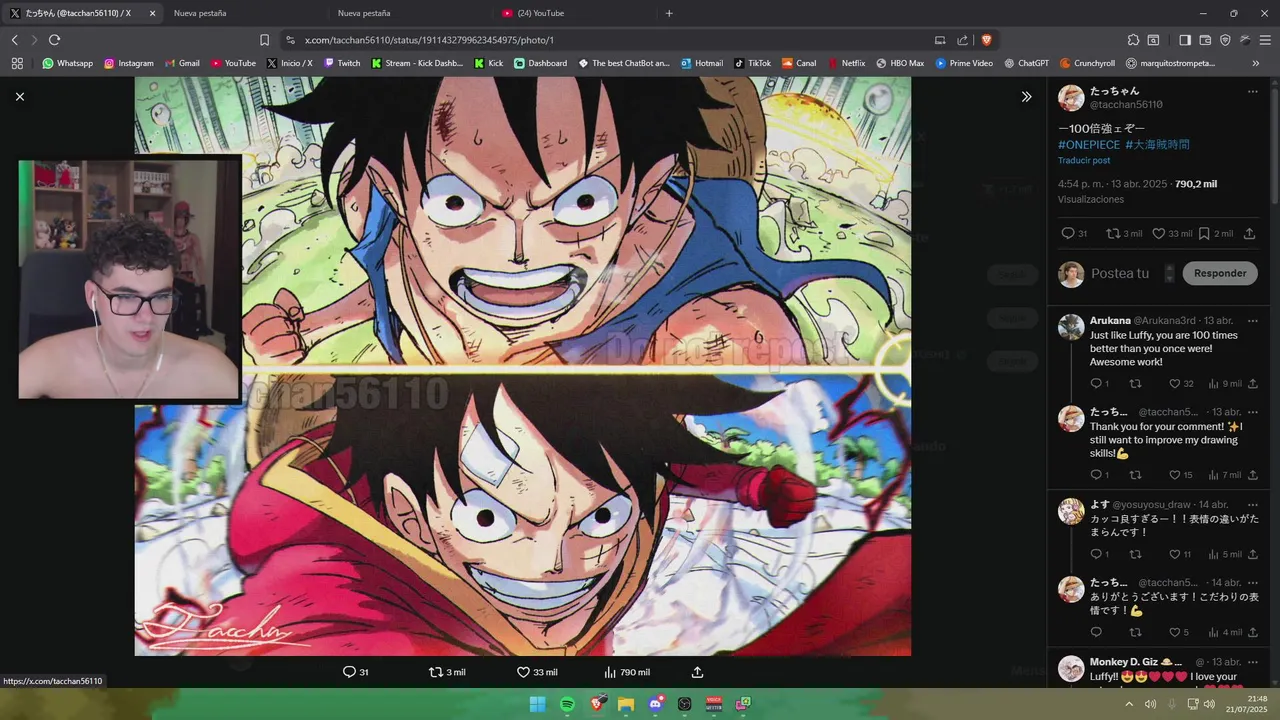
Task: Open @yosuyosu_draw profile avatar
Action: coord(1071,511)
